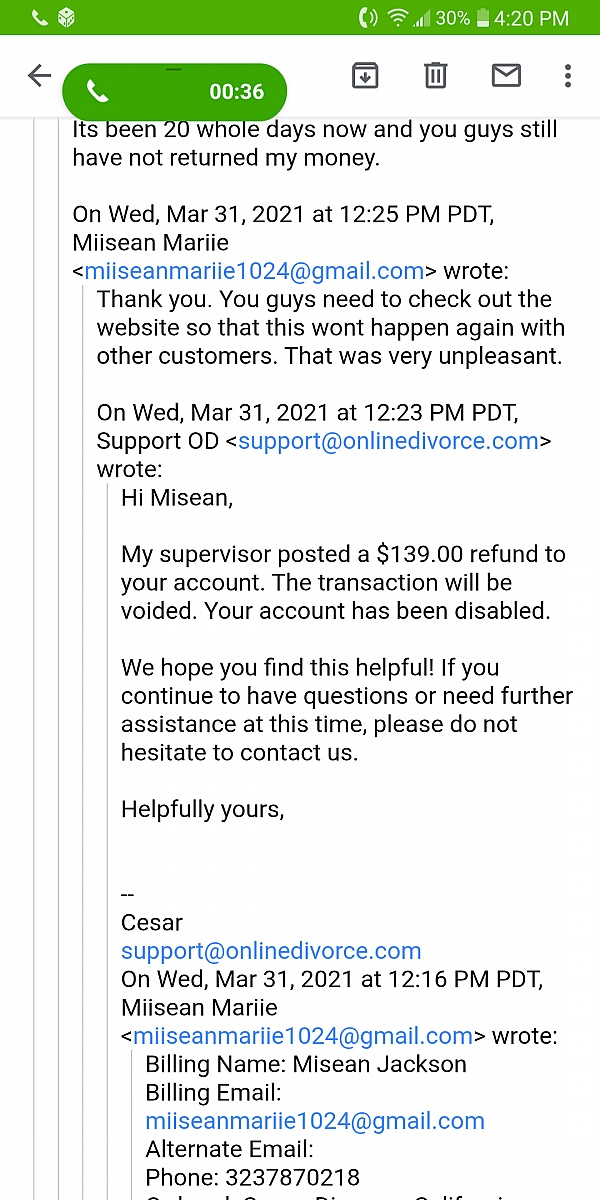Return to the call via the 00:36 timer

click(236, 92)
